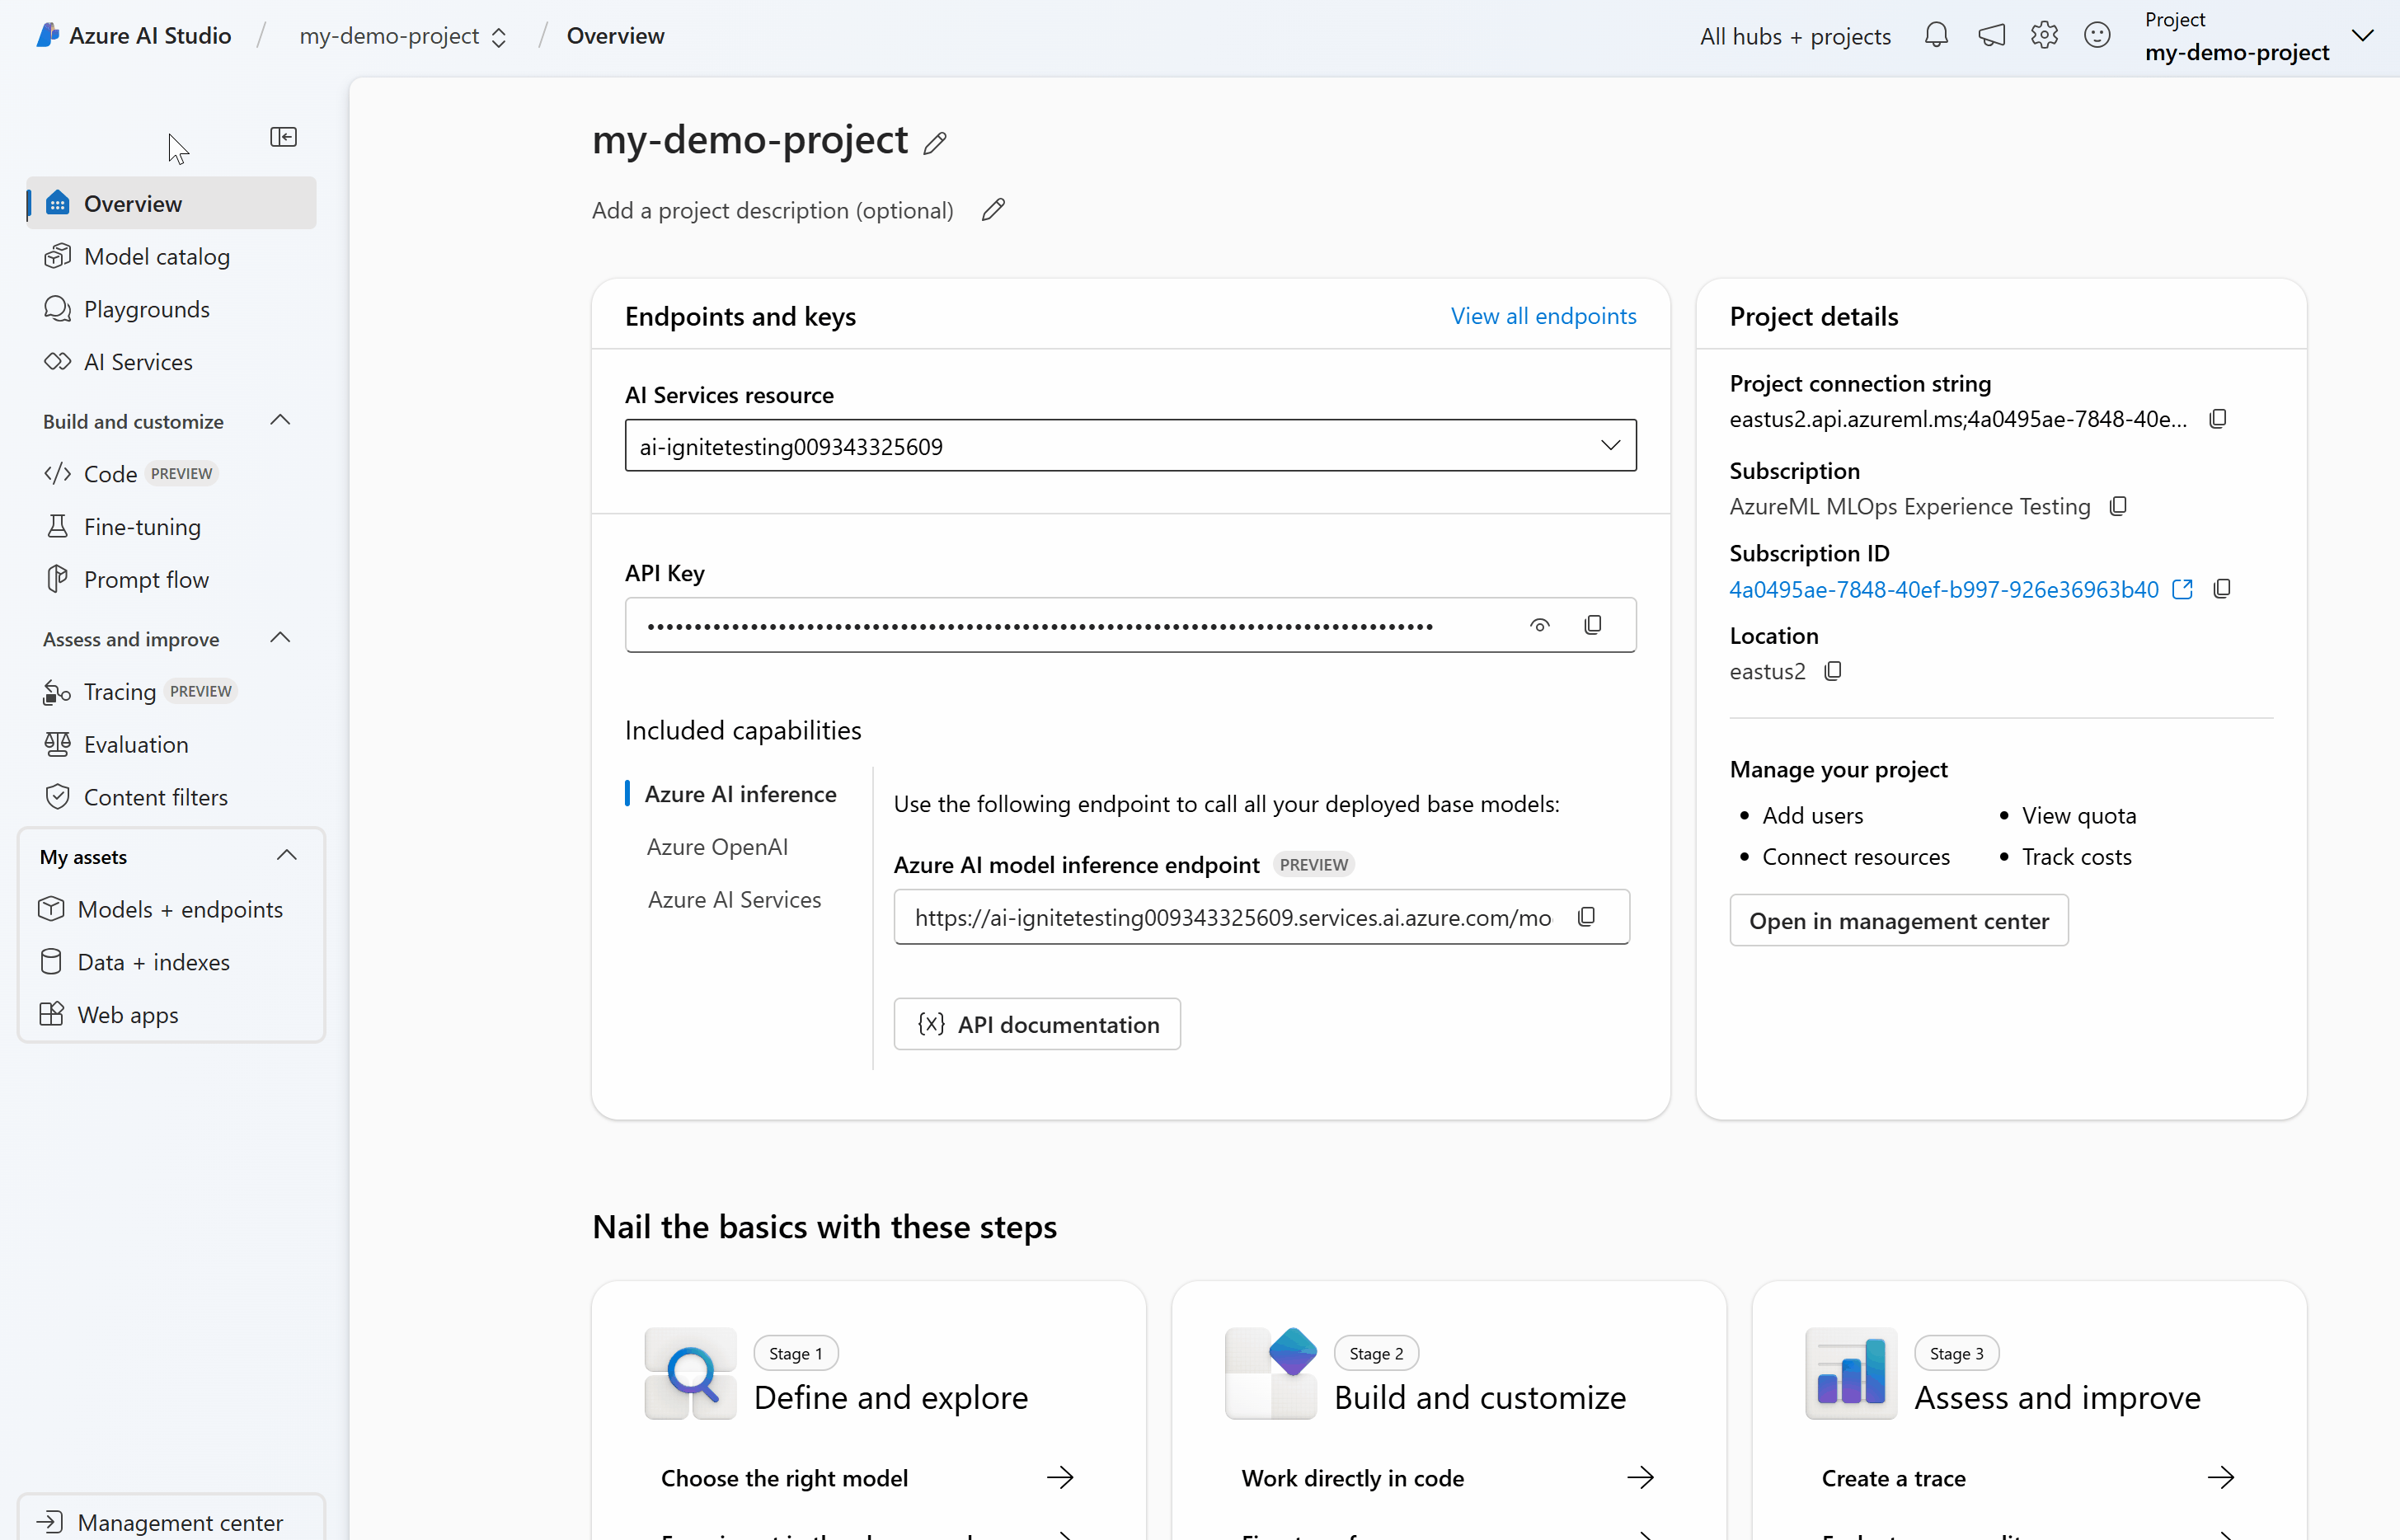Copy the project connection string
Screen dimensions: 2400x1540
[x=2218, y=419]
